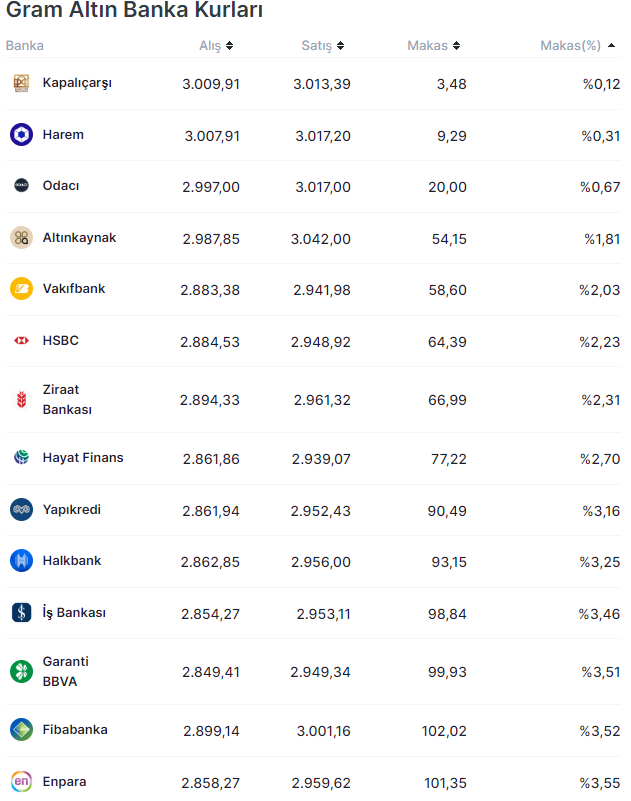Click the Kapalıçarşı logo icon

point(21,83)
